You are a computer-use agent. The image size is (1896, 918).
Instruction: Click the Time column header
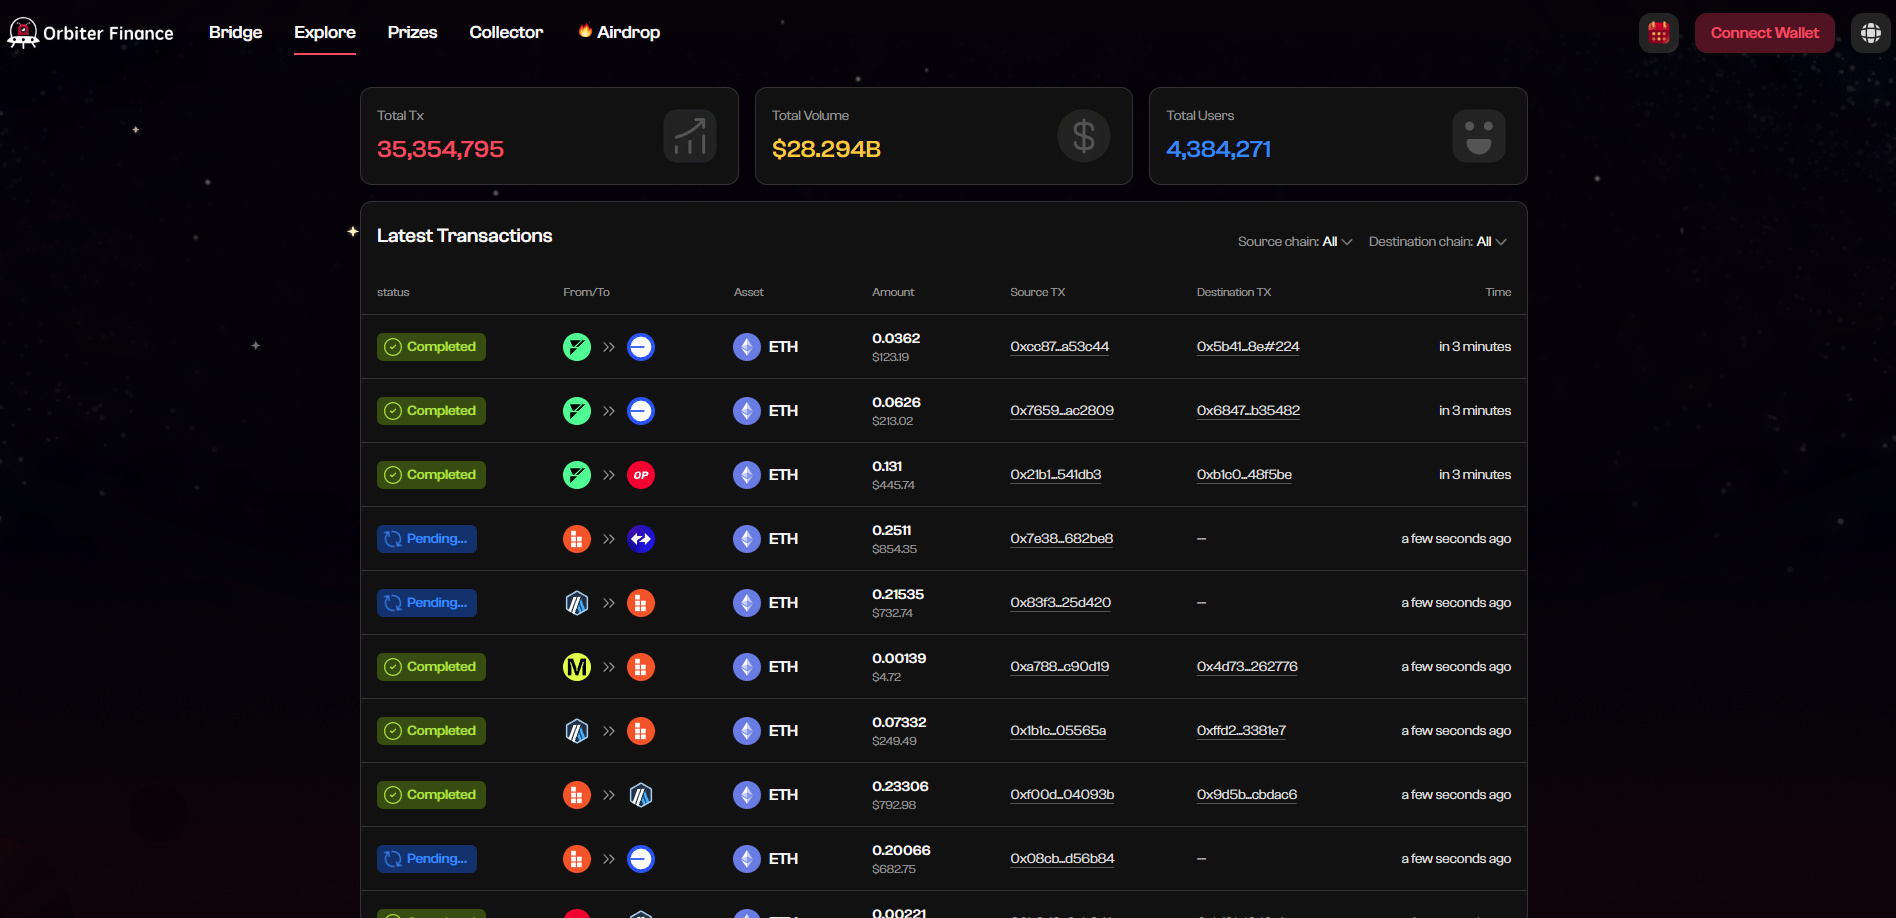click(1498, 292)
